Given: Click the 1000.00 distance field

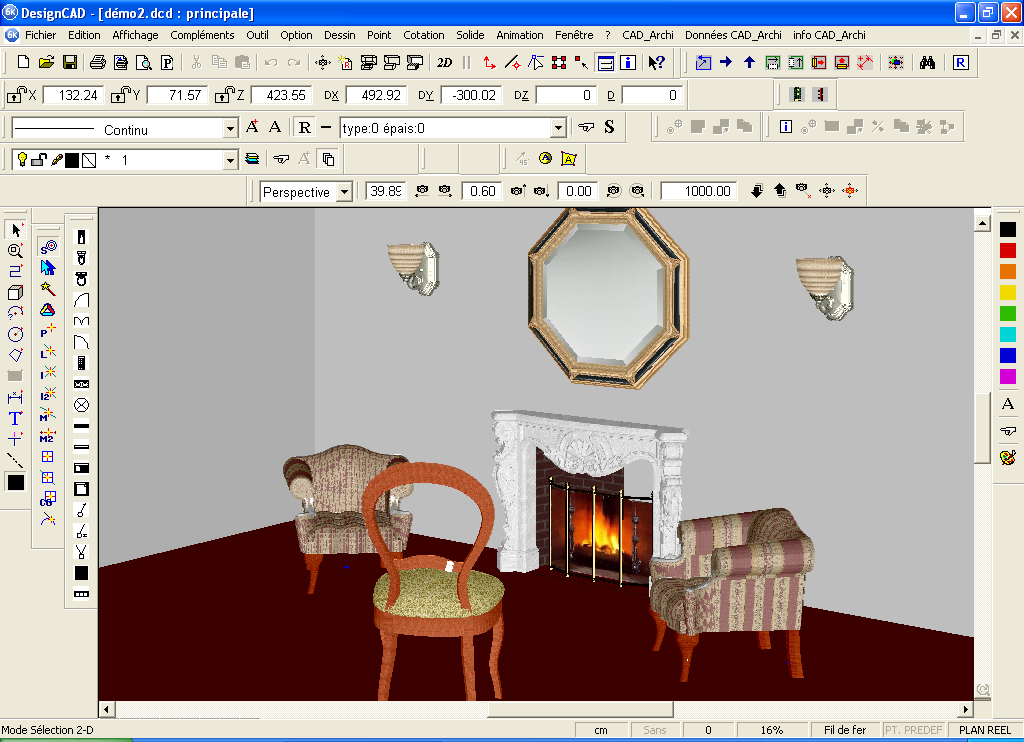Looking at the screenshot, I should click(698, 191).
